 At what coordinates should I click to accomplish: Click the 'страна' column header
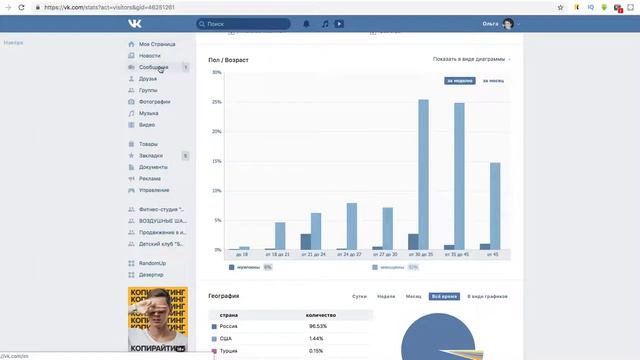click(x=229, y=316)
